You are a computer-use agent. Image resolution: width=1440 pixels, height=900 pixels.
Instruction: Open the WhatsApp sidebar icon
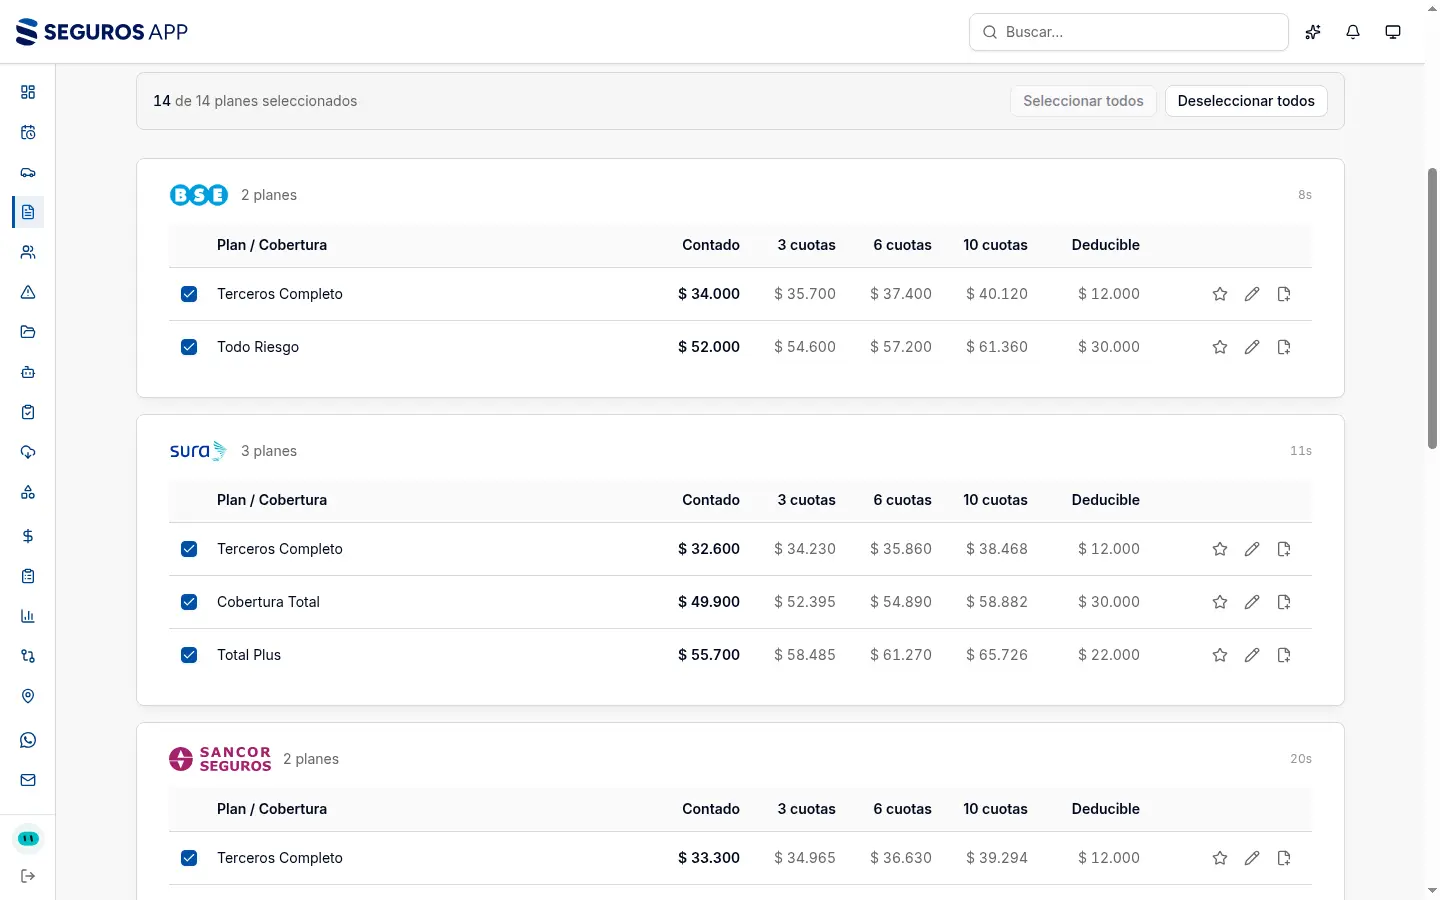point(28,740)
